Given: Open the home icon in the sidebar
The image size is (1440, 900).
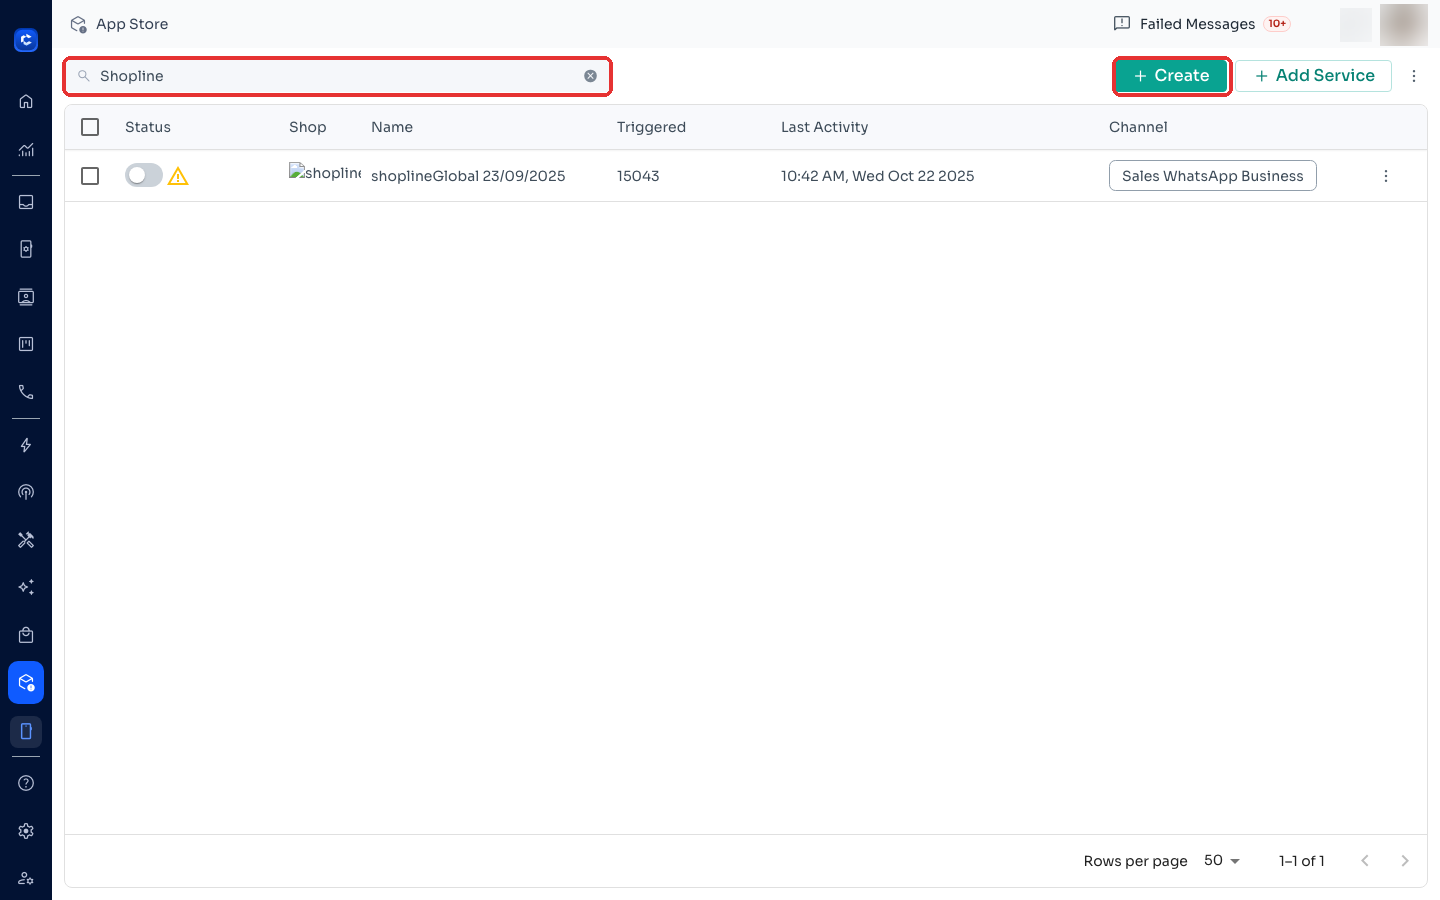Looking at the screenshot, I should [x=26, y=101].
